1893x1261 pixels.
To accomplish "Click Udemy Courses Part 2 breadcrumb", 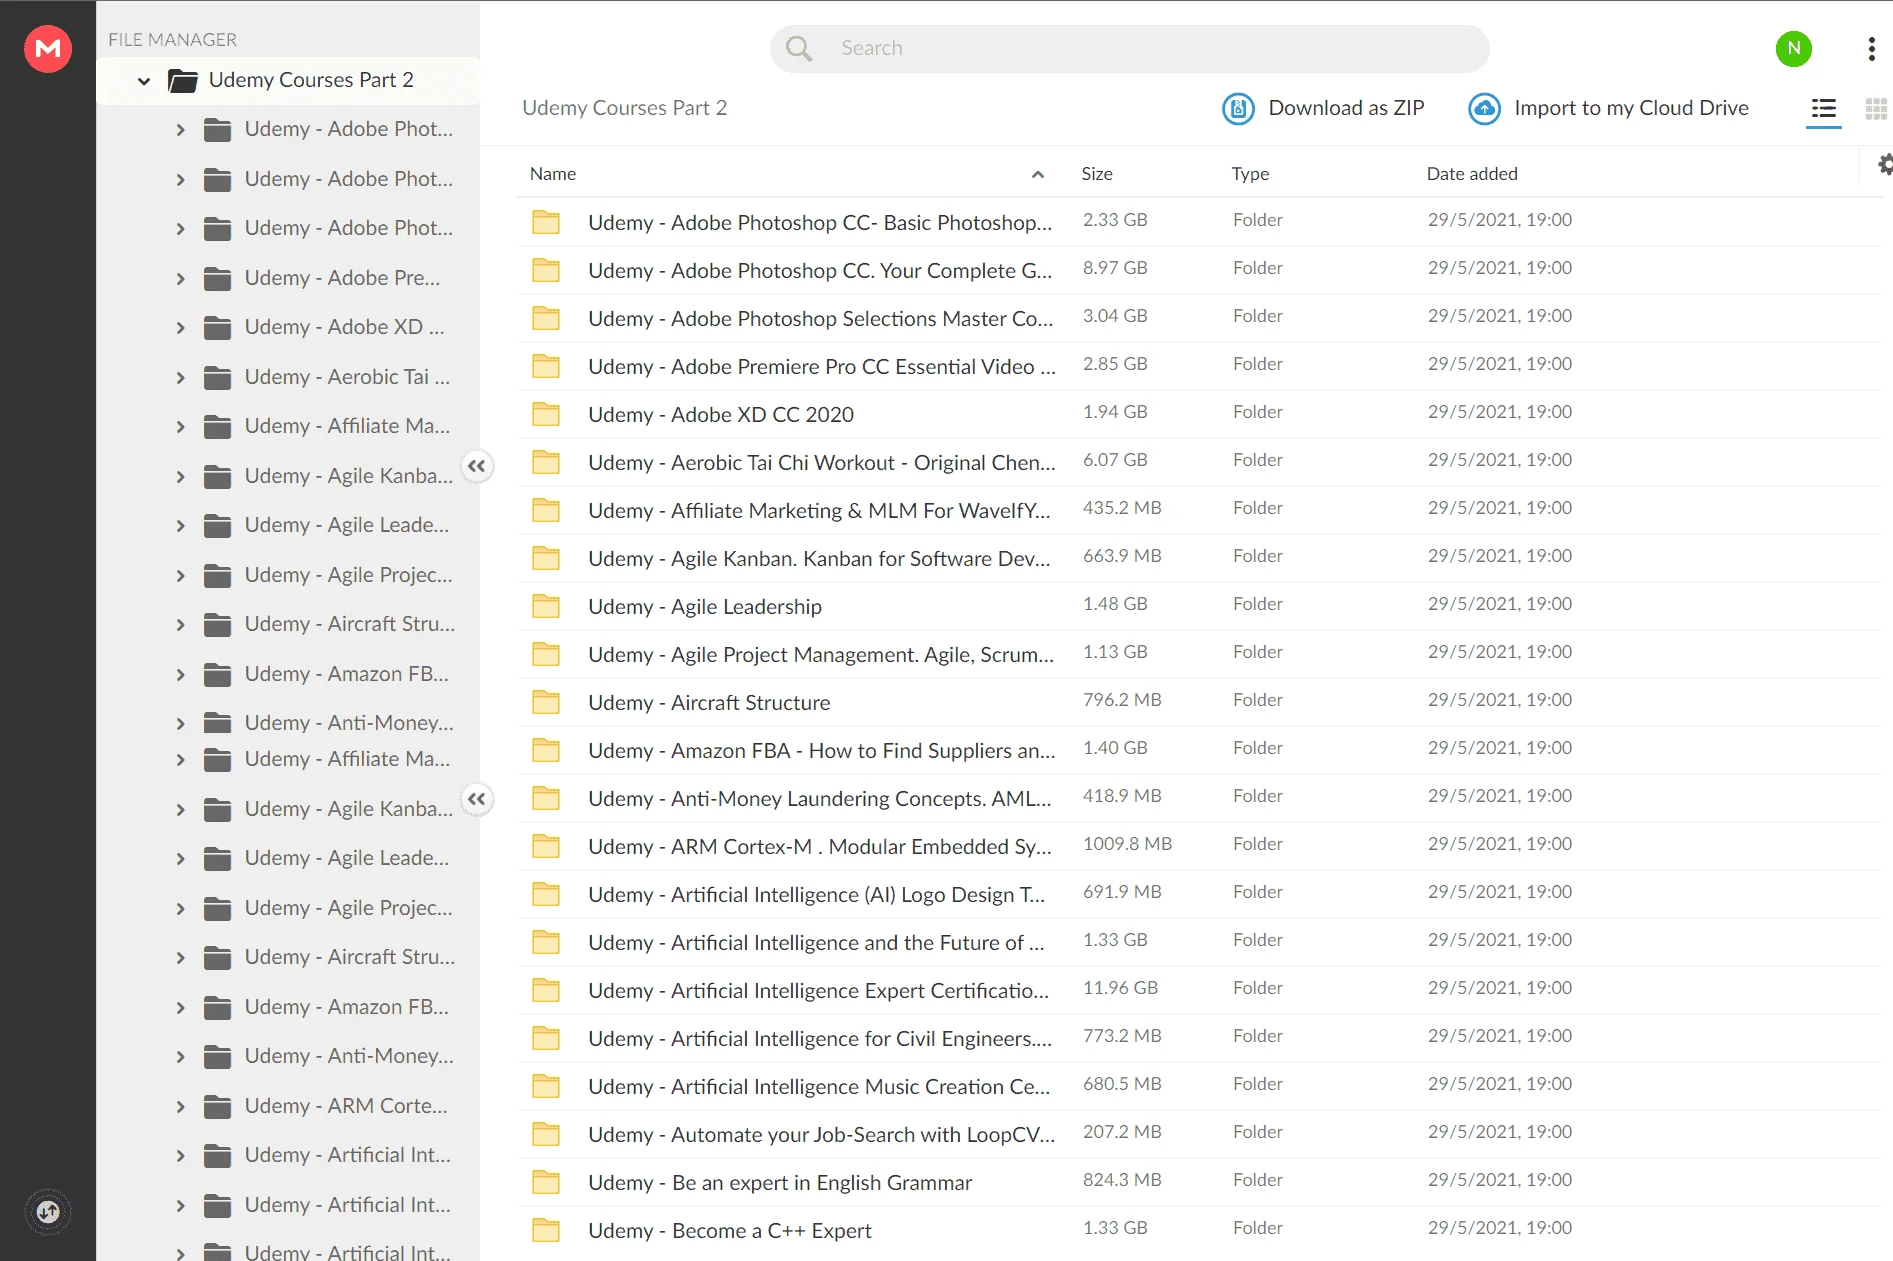I will (x=624, y=108).
